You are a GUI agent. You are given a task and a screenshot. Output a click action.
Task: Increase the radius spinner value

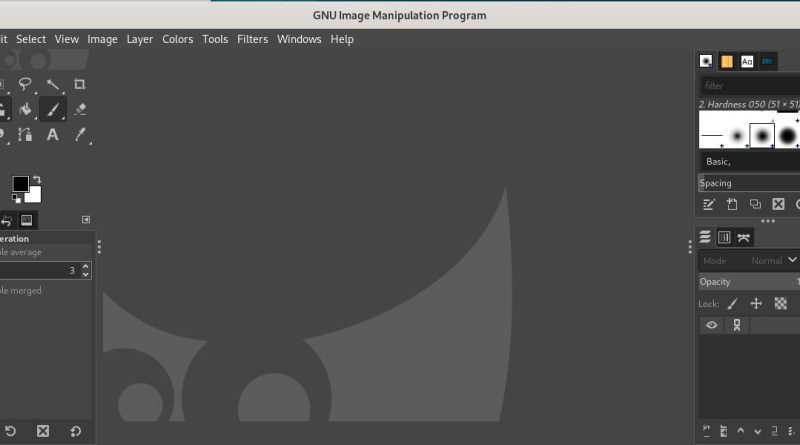[x=86, y=266]
